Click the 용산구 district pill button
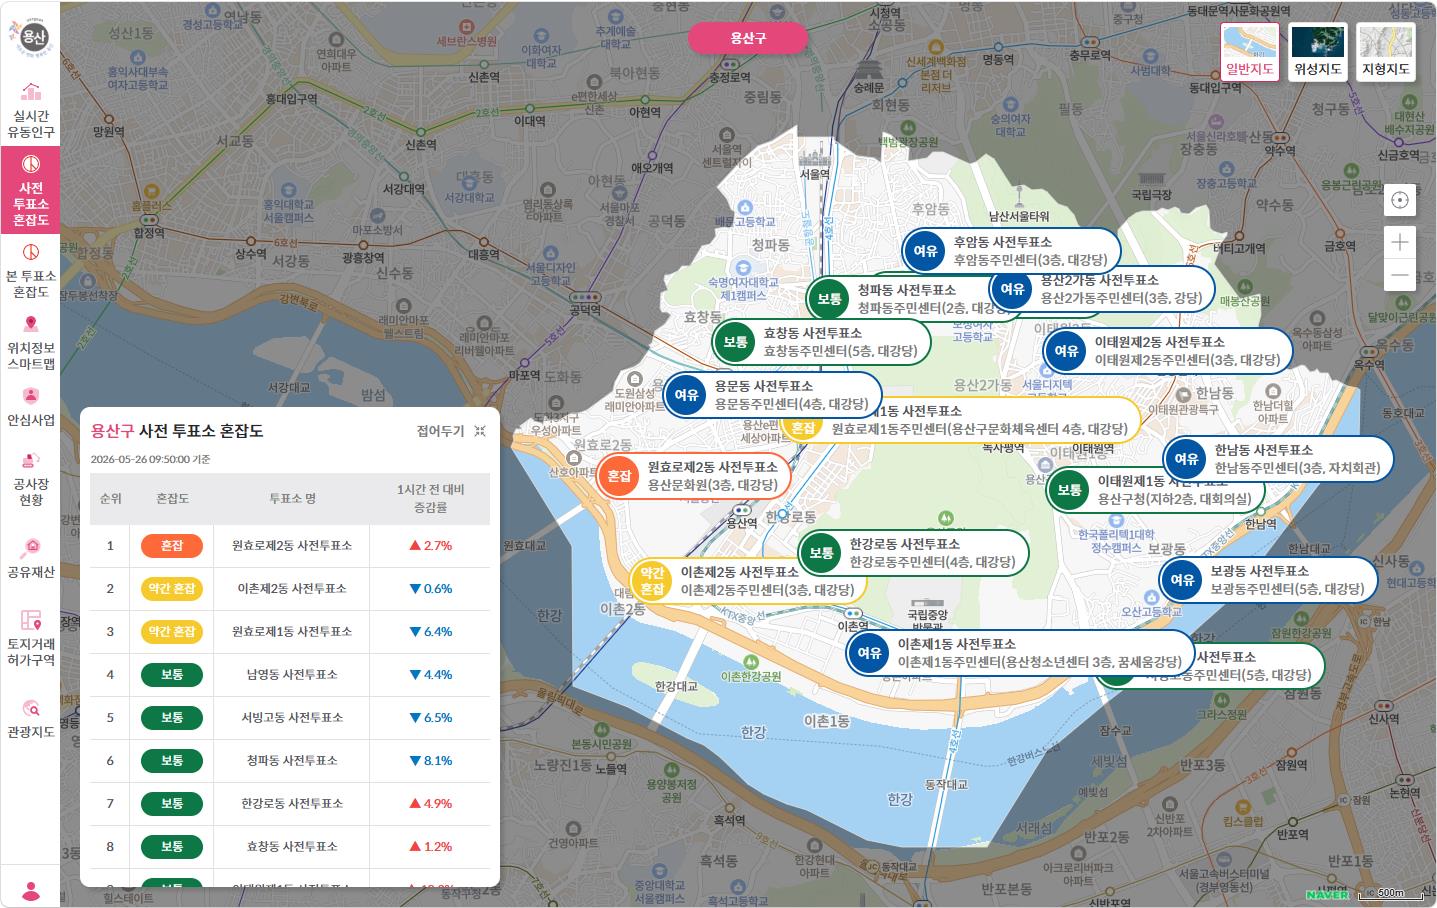1437x908 pixels. 747,38
